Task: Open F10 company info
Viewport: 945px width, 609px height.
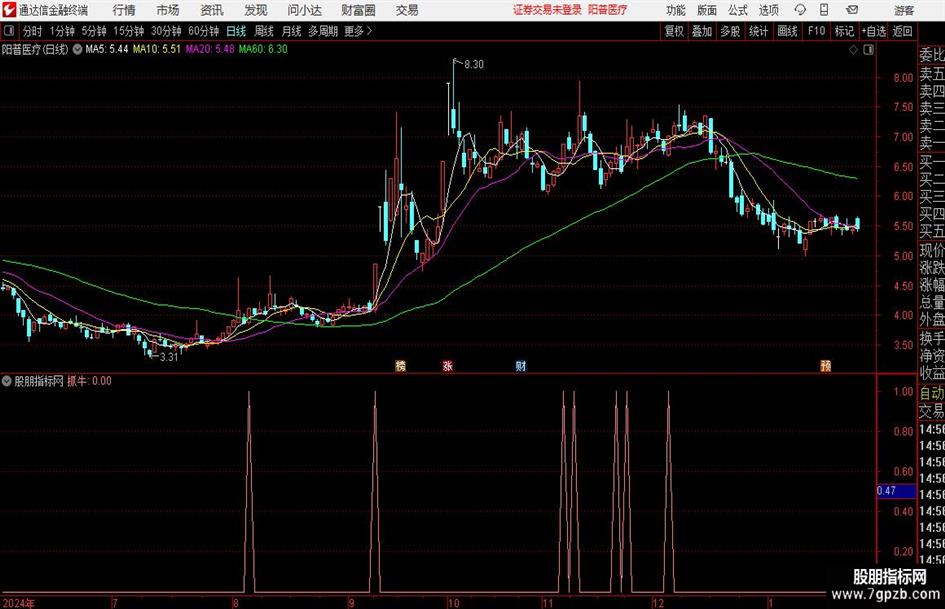Action: (817, 31)
